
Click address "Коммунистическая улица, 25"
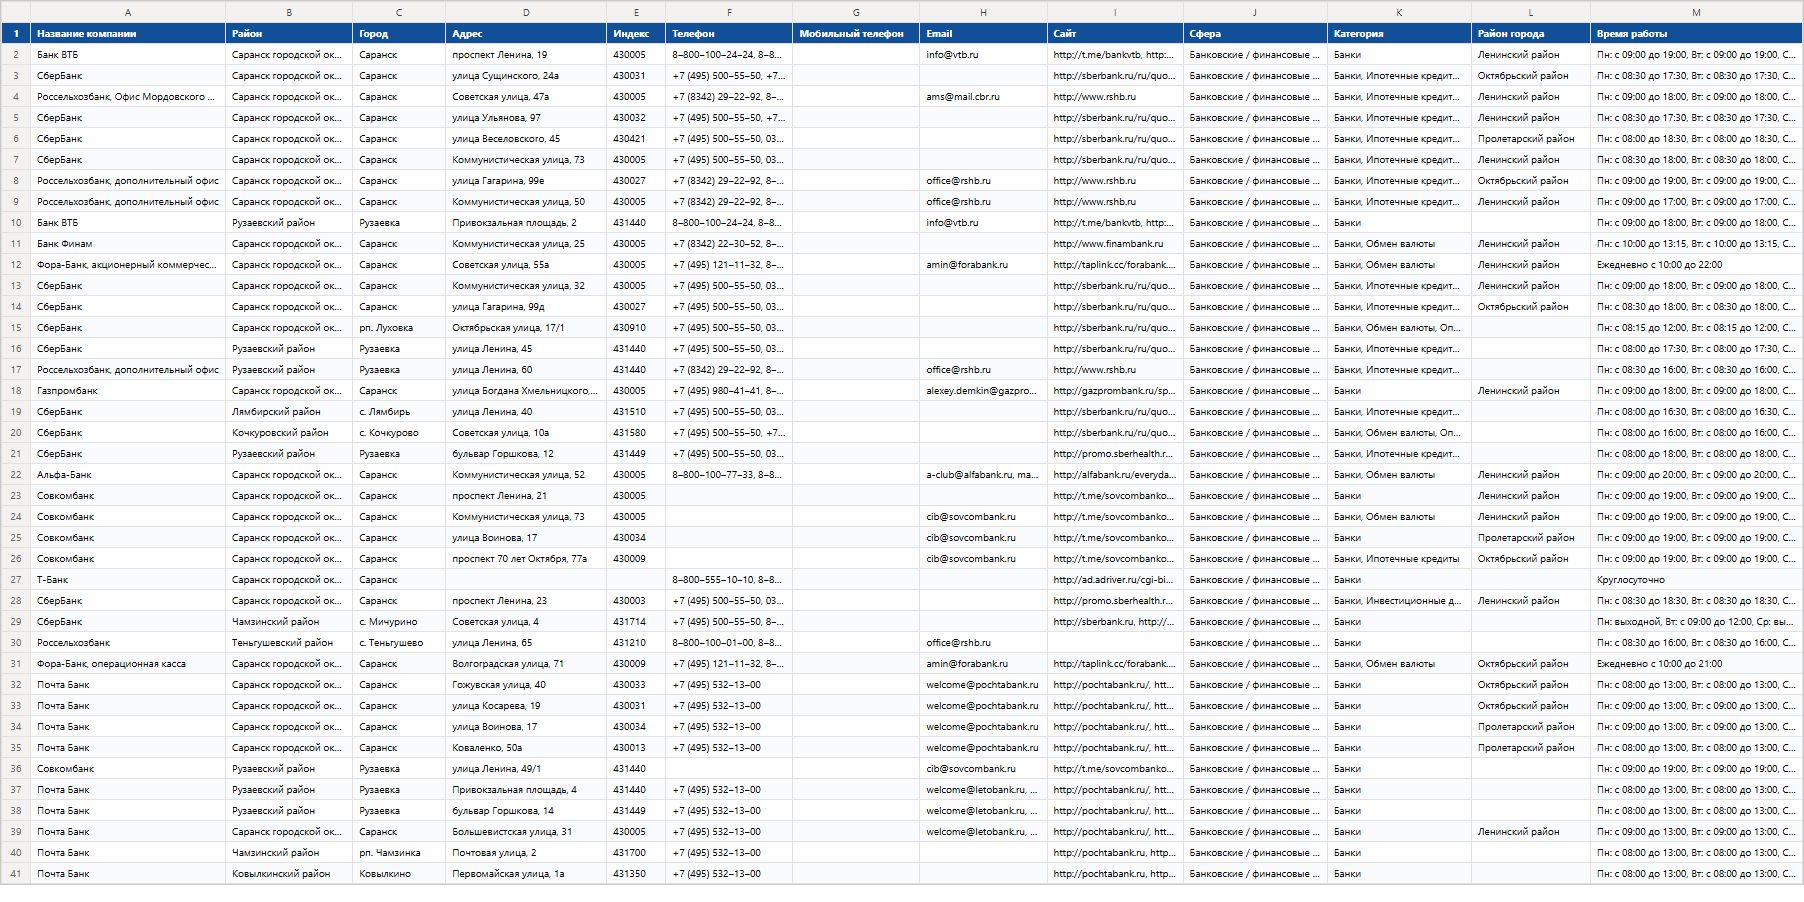(x=526, y=244)
